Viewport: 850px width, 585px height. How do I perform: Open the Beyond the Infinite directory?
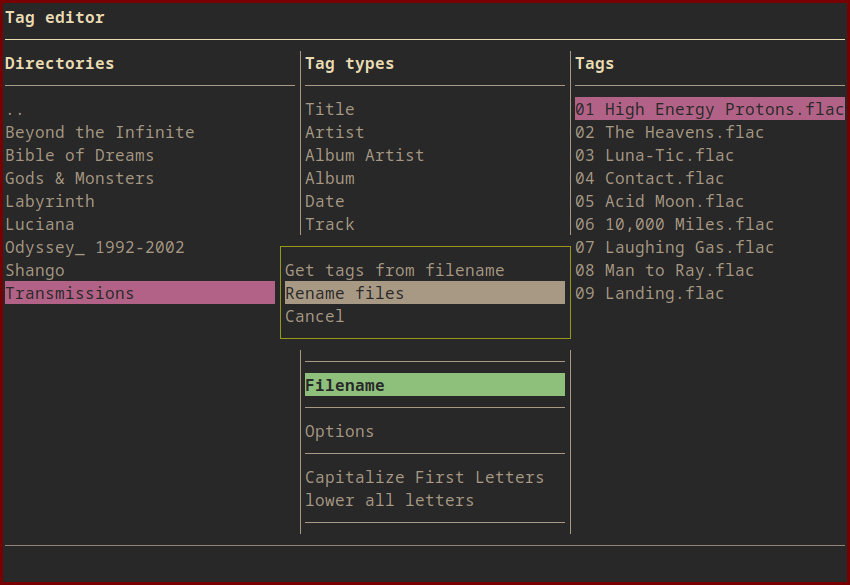coord(100,132)
